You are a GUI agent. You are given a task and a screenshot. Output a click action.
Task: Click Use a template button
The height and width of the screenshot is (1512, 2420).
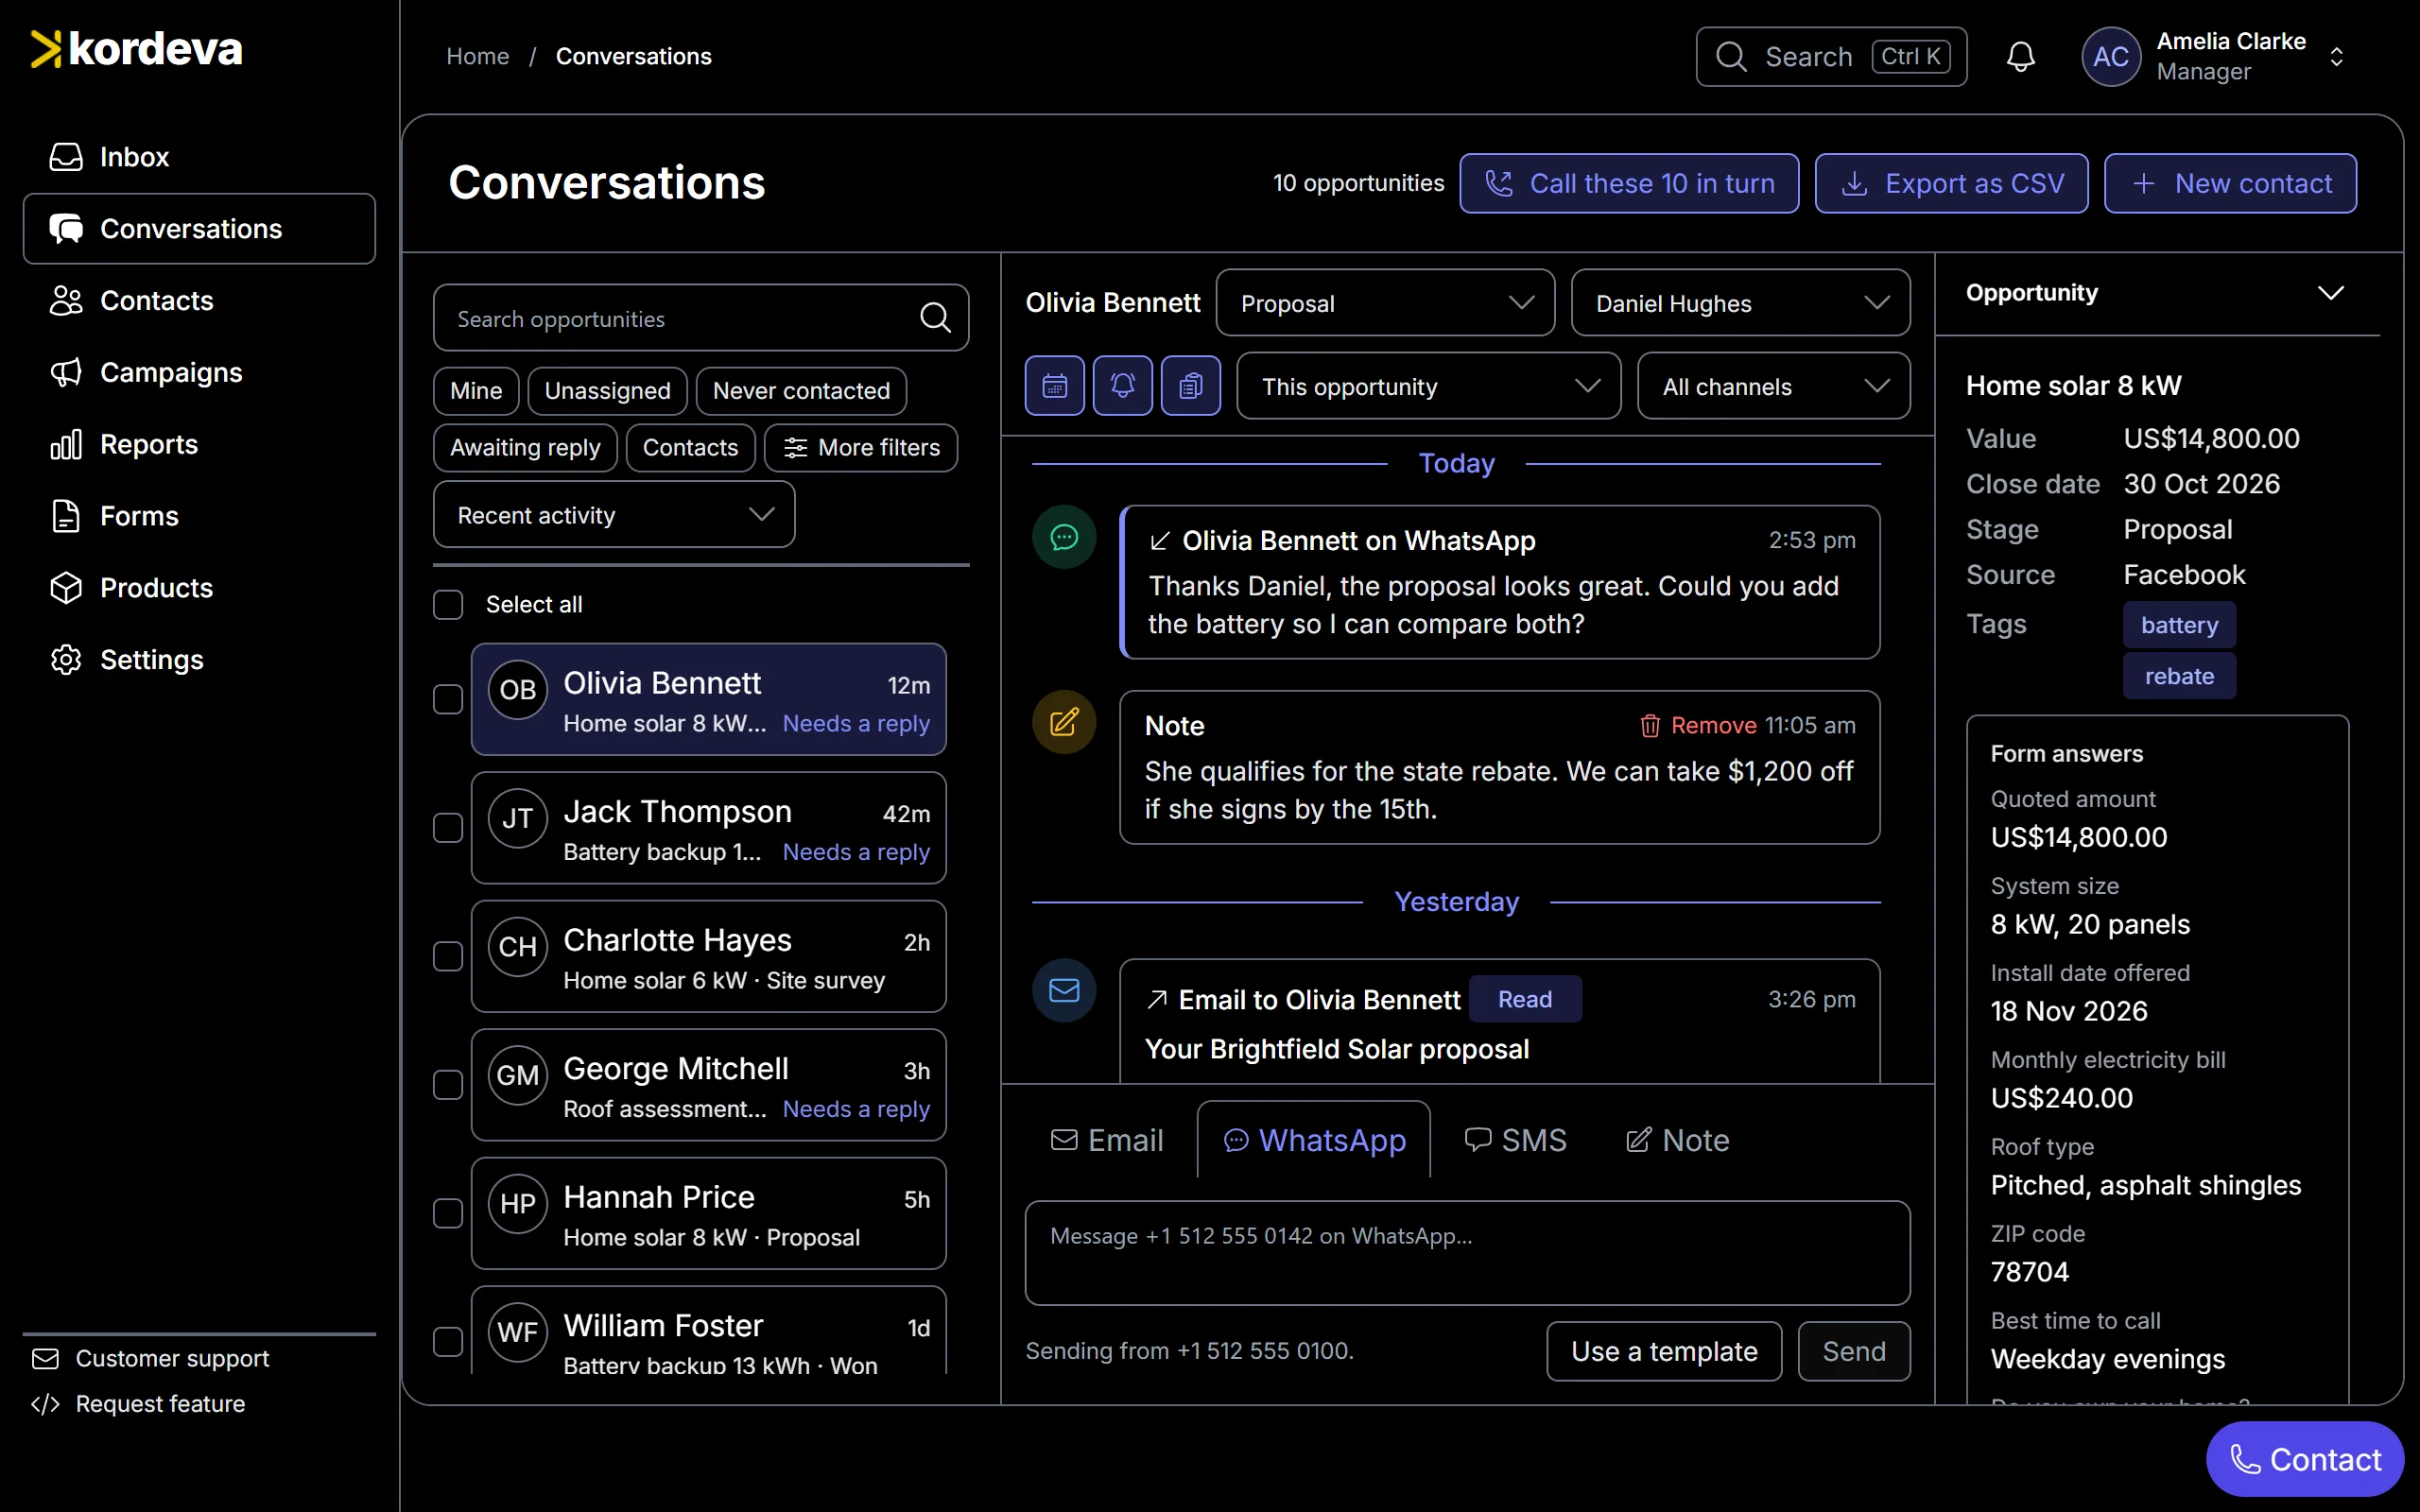click(x=1664, y=1351)
